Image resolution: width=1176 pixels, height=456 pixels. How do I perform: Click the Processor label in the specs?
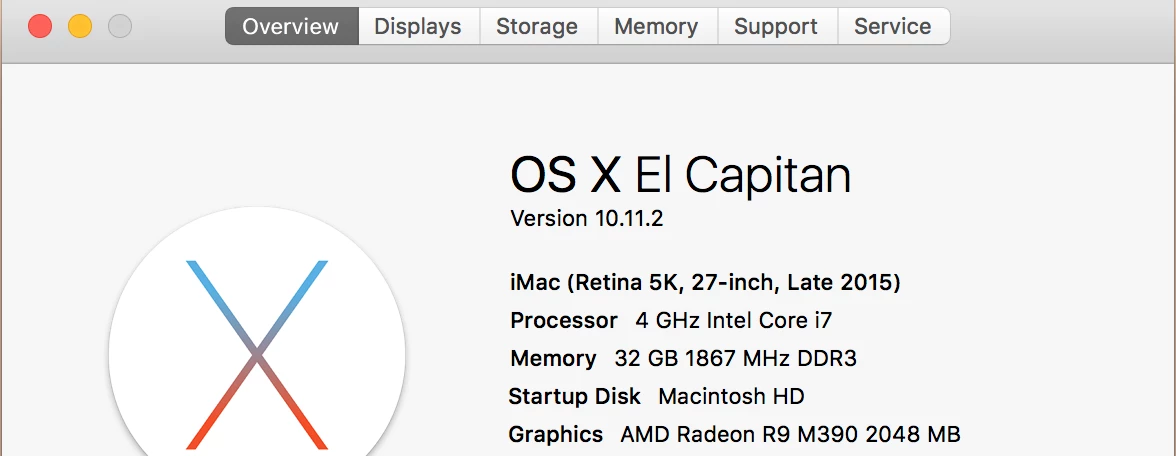(x=564, y=321)
